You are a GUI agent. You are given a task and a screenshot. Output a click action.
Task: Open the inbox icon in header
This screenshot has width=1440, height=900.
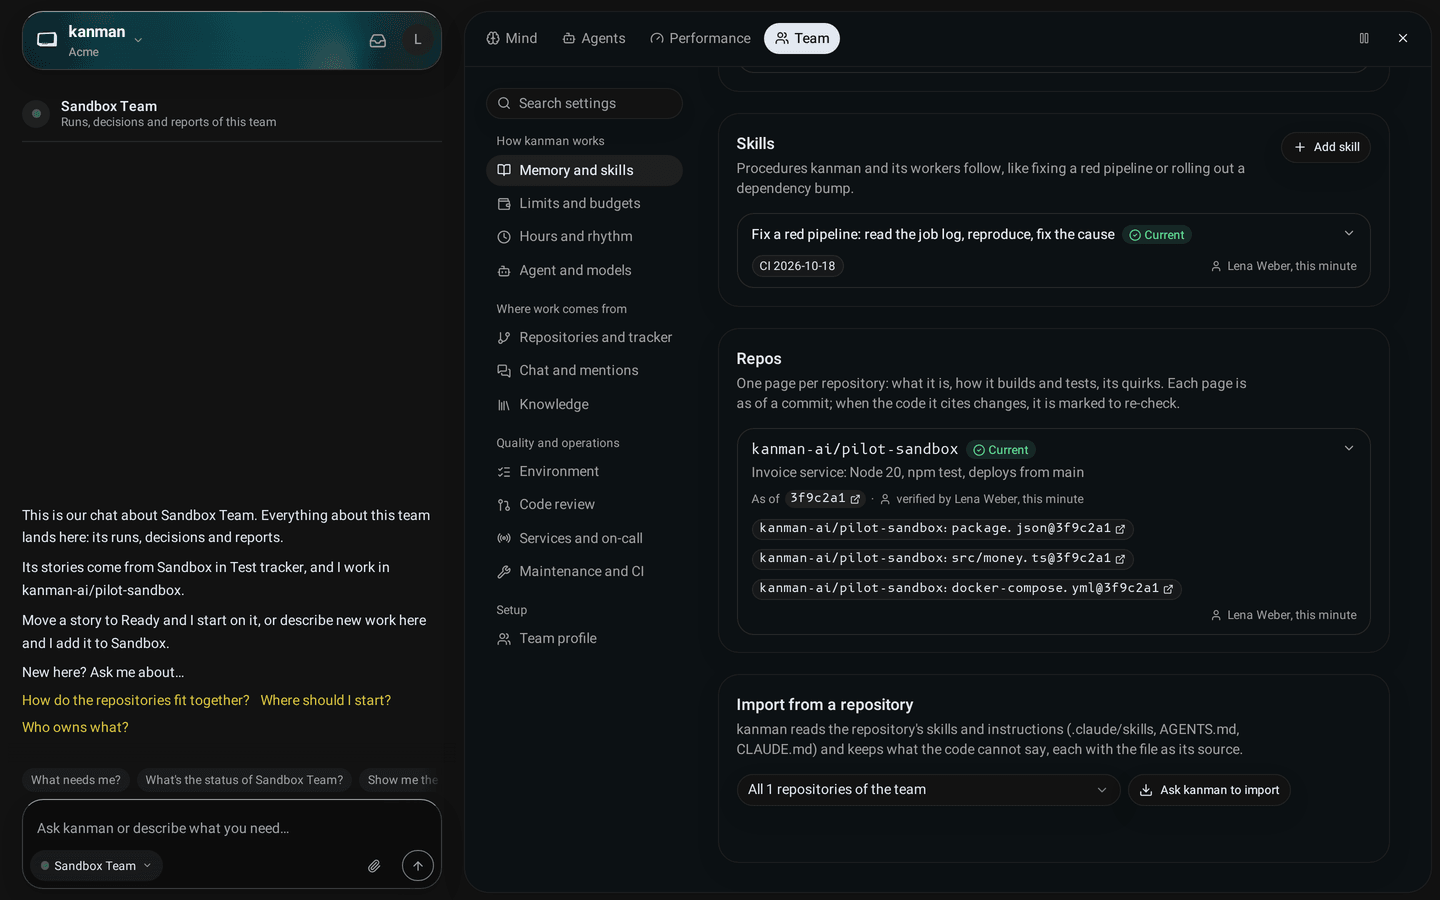378,40
